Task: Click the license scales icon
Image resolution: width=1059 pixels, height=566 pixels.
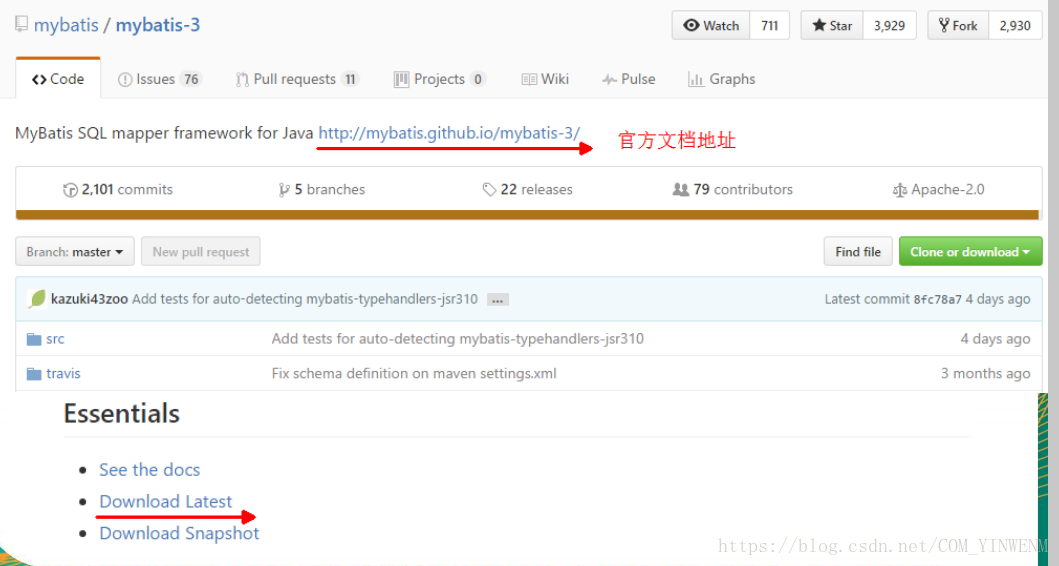Action: 900,190
